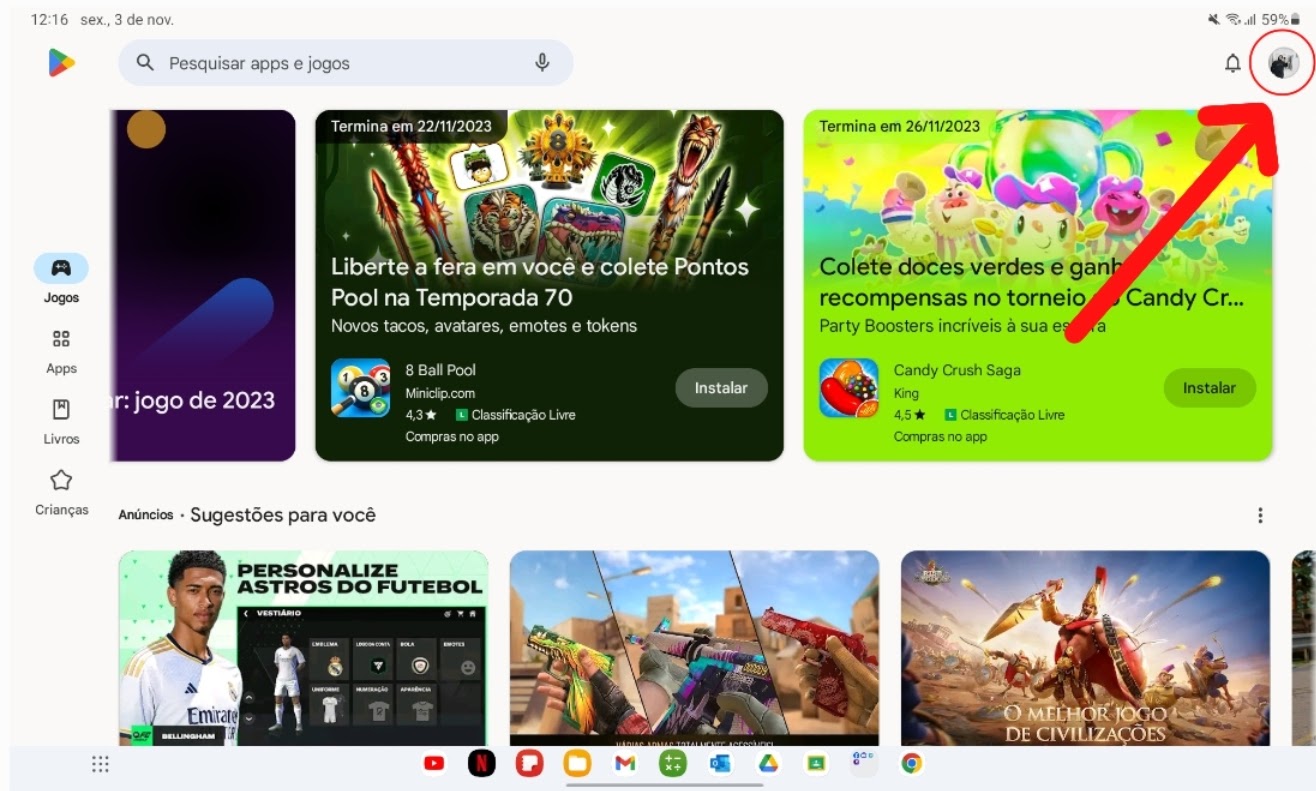Screen dimensions: 1316x791
Task: Open the yellow files folder app
Action: pyautogui.click(x=577, y=764)
